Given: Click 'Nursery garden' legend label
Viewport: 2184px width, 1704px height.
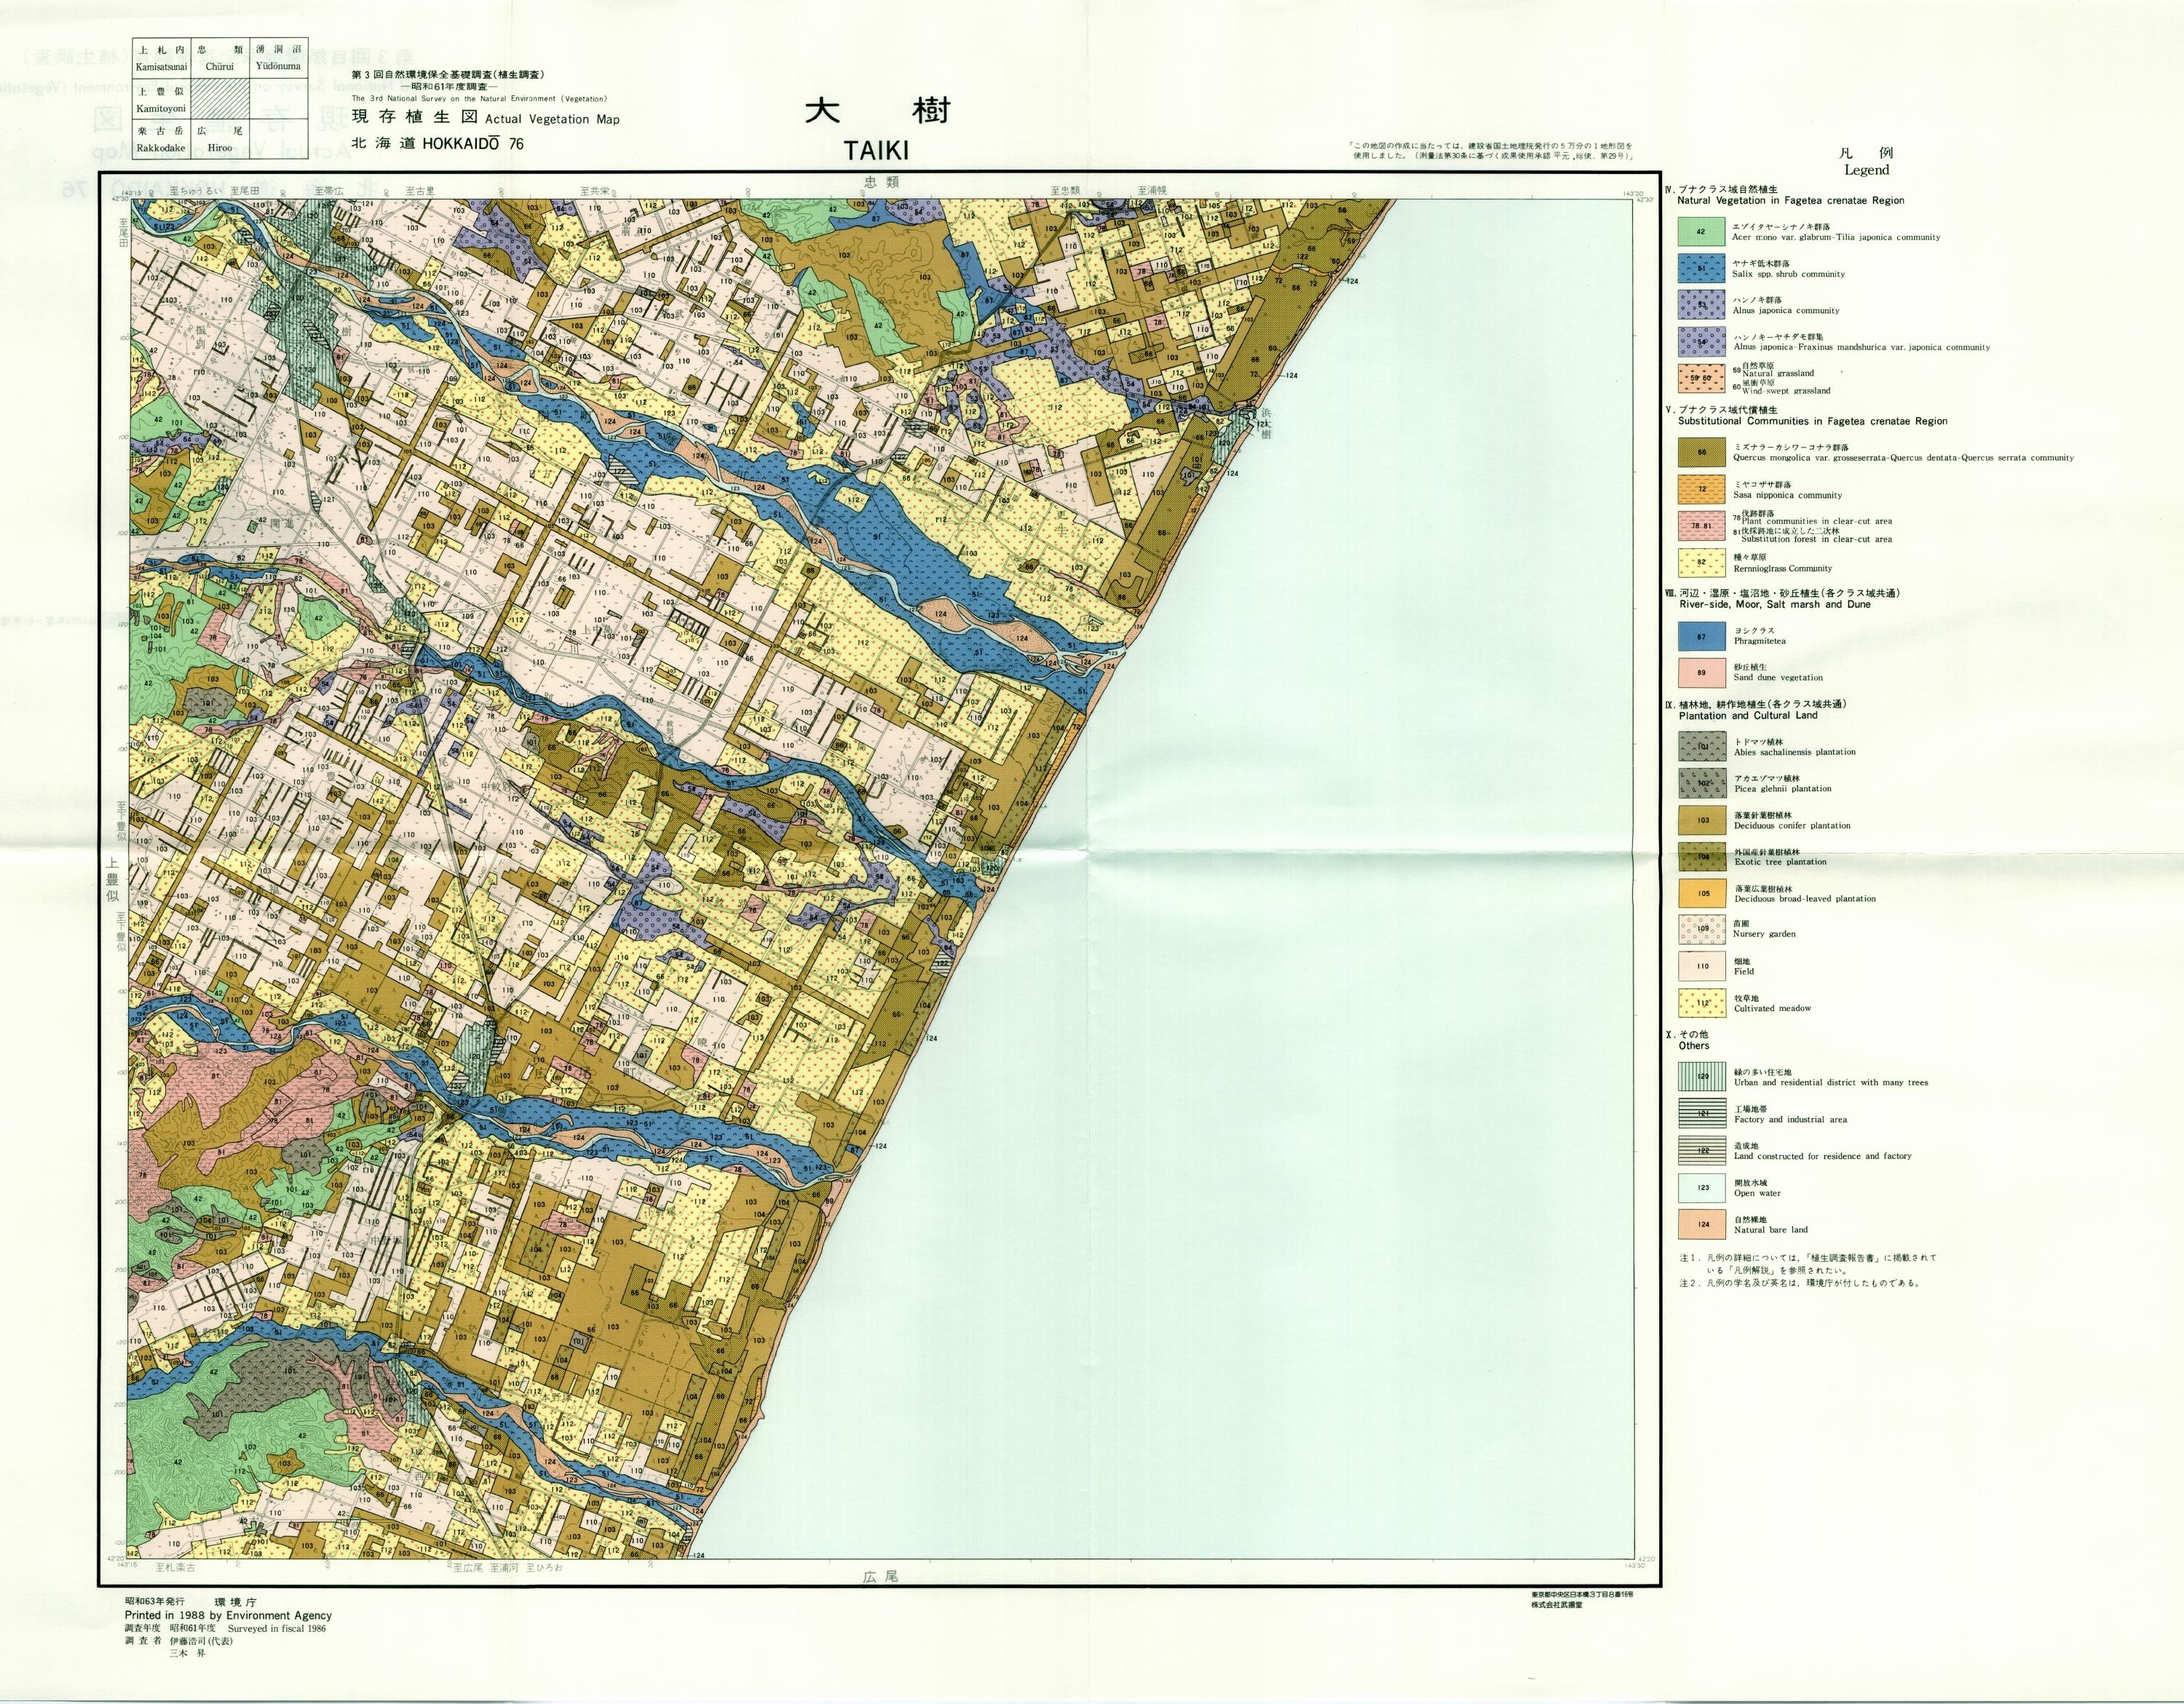Looking at the screenshot, I should tap(1764, 934).
